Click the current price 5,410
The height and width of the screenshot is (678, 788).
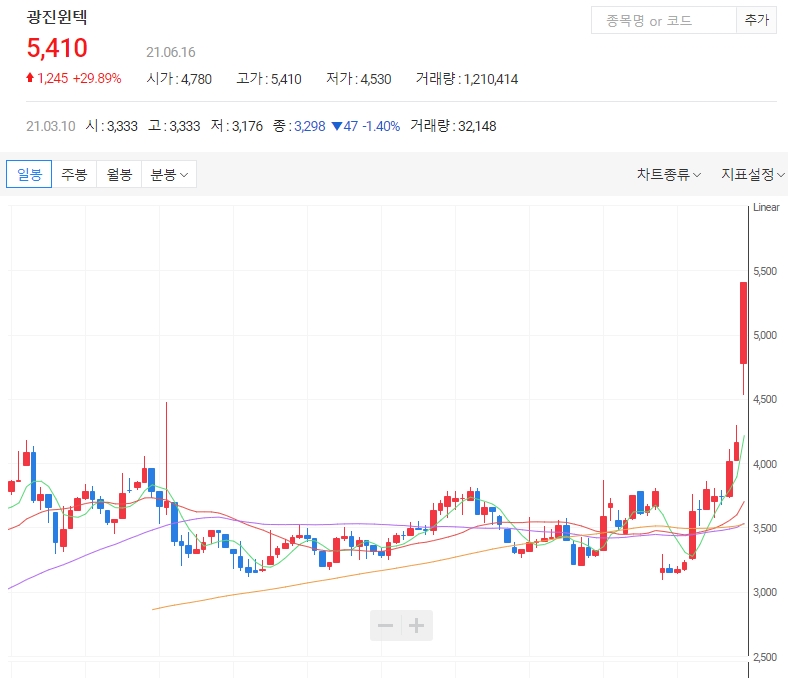pos(57,48)
